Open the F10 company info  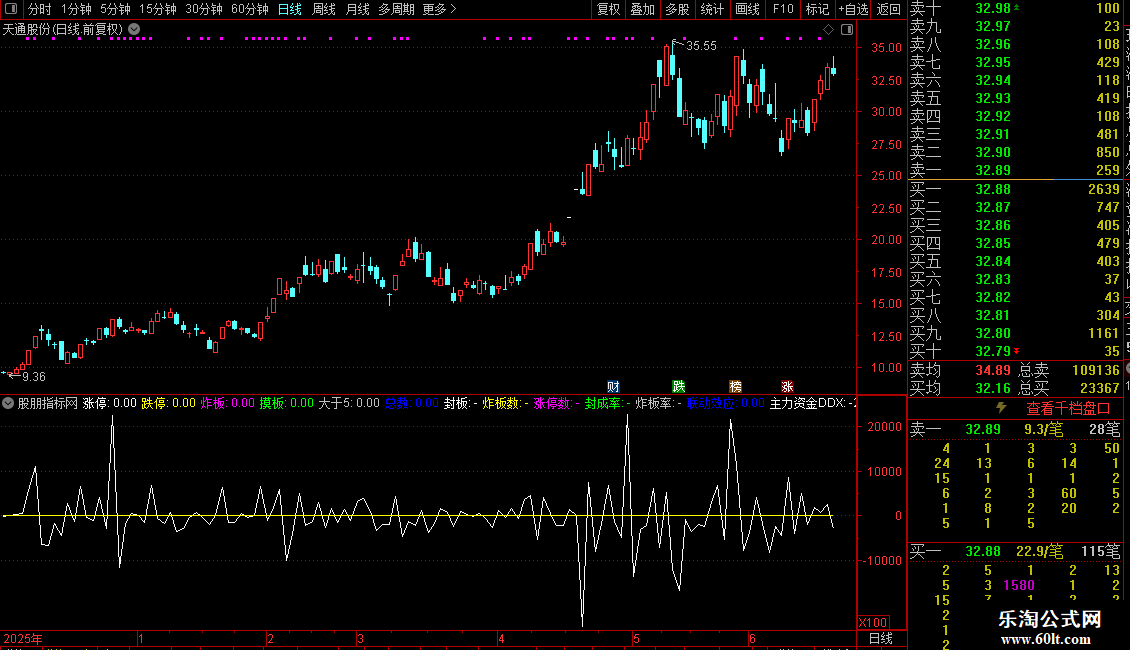(783, 9)
